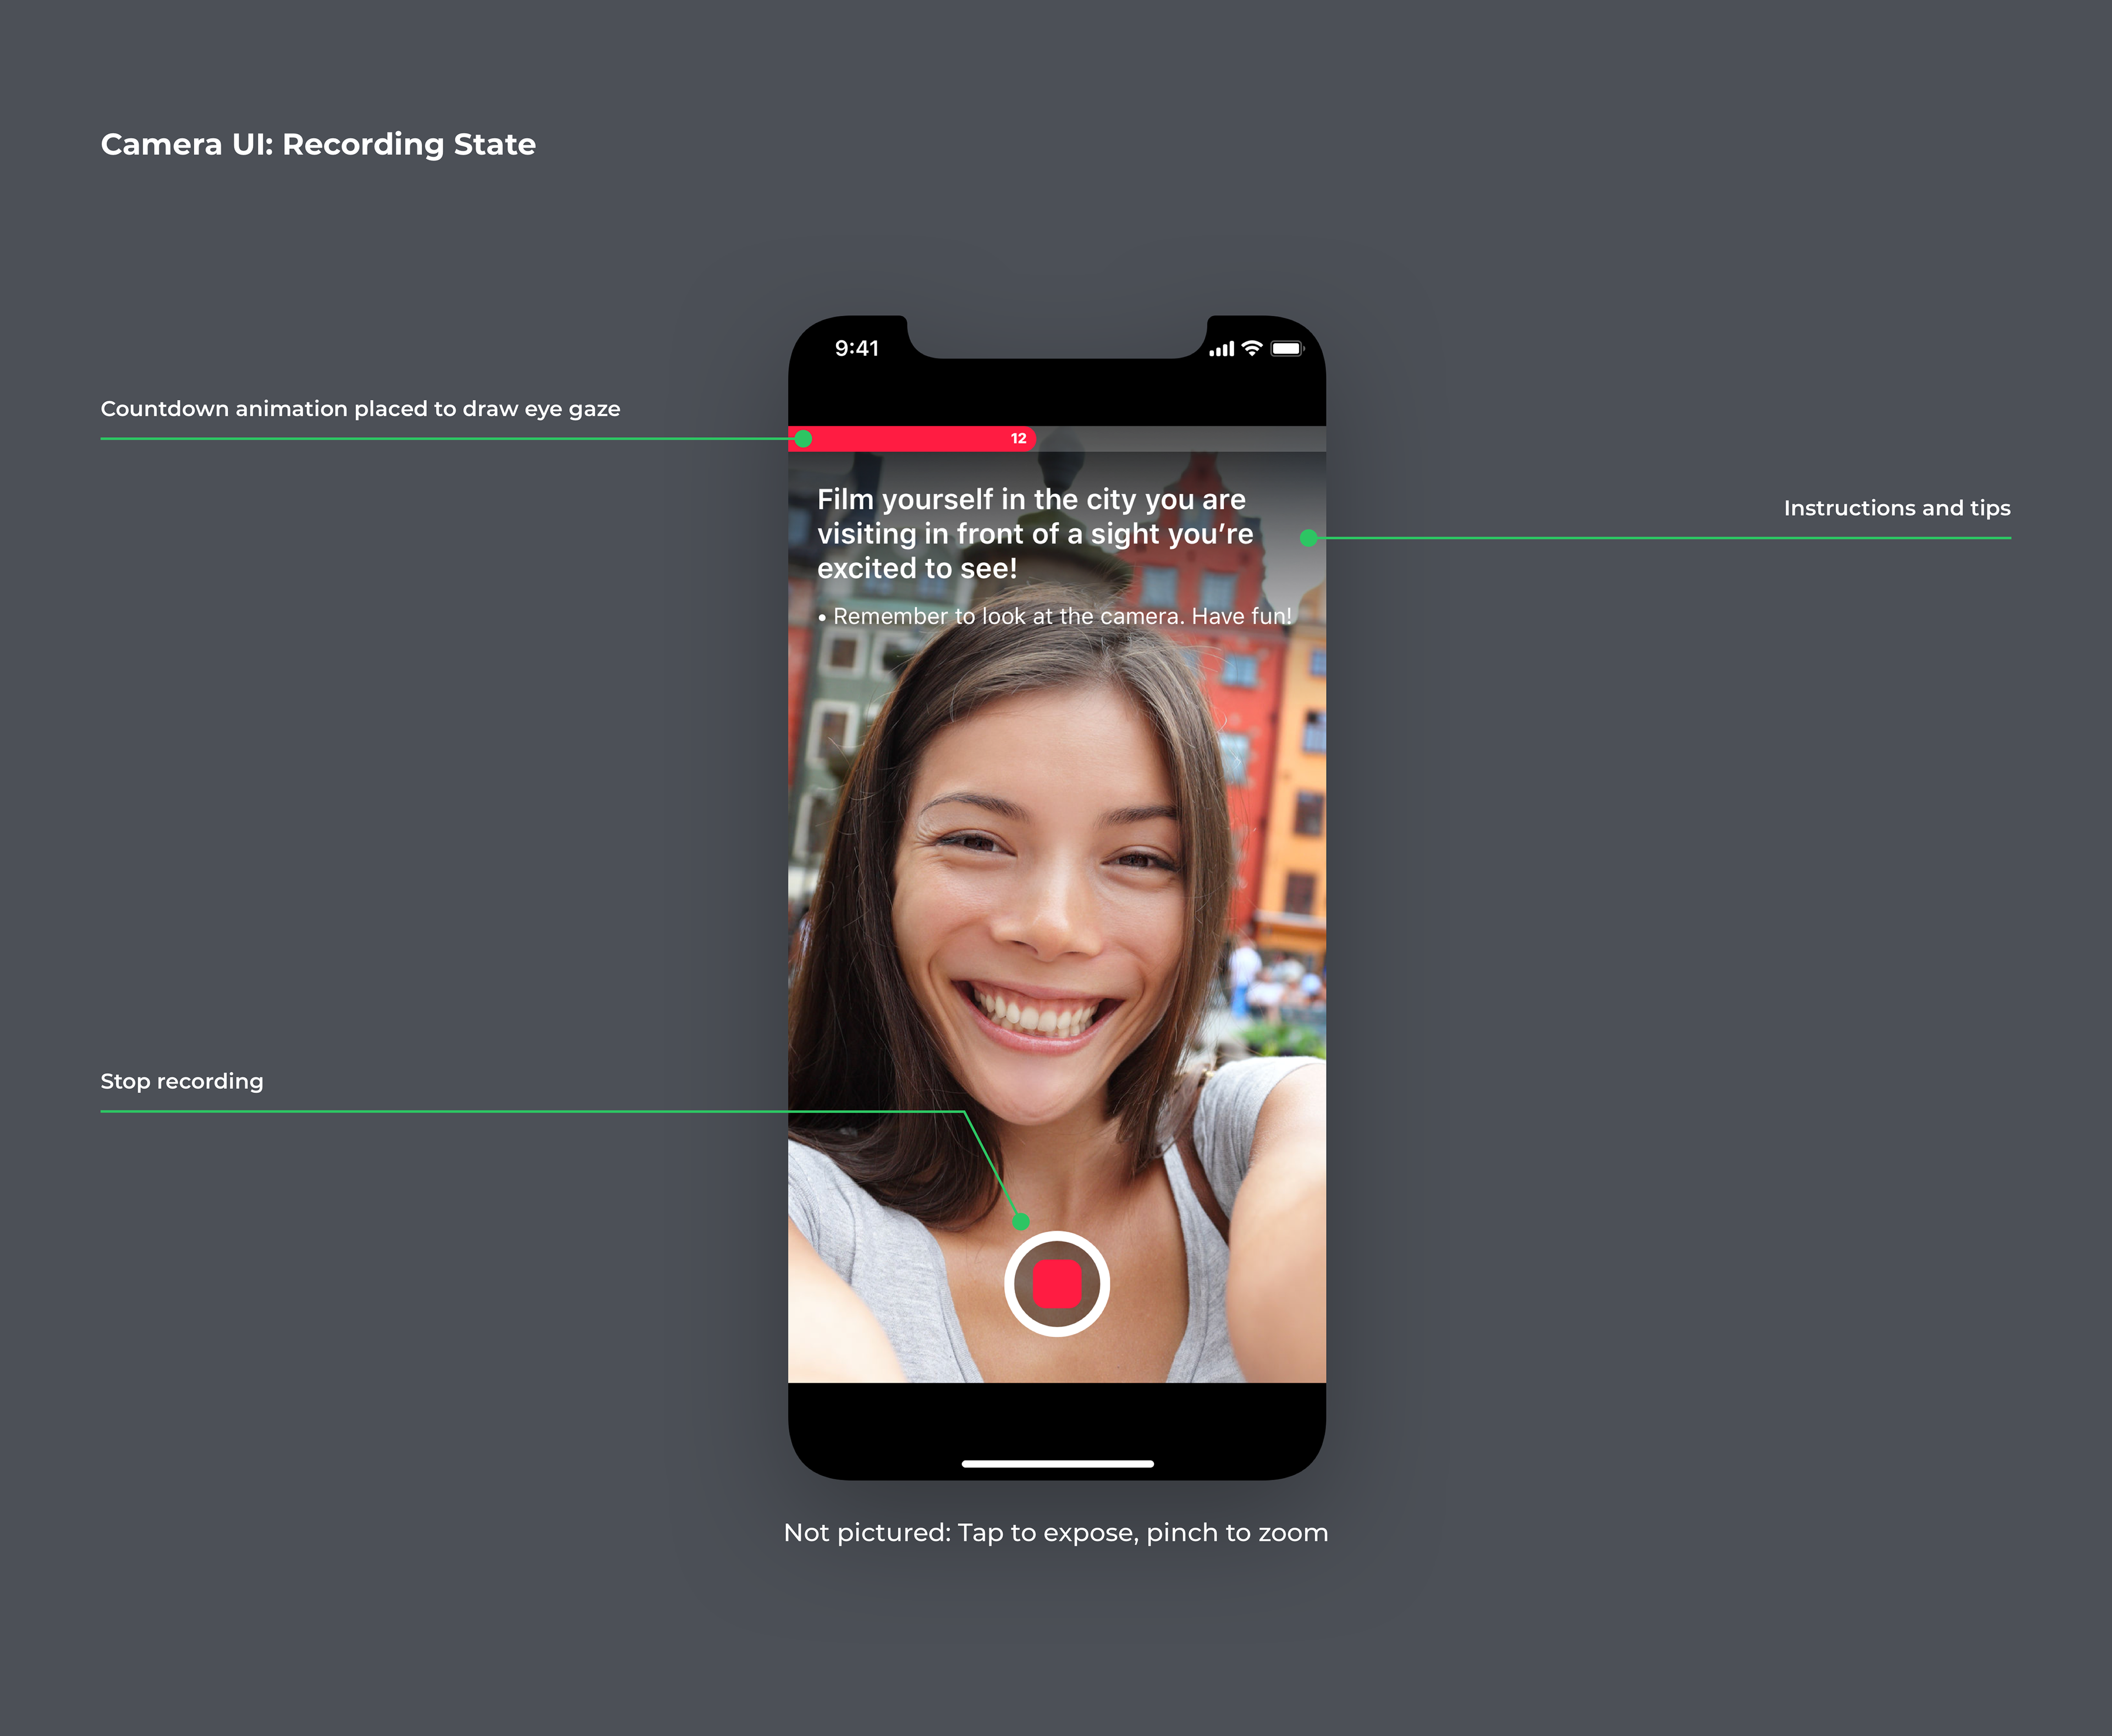
Task: Click the 'Countdown animation placed' annotation label
Action: [x=360, y=409]
